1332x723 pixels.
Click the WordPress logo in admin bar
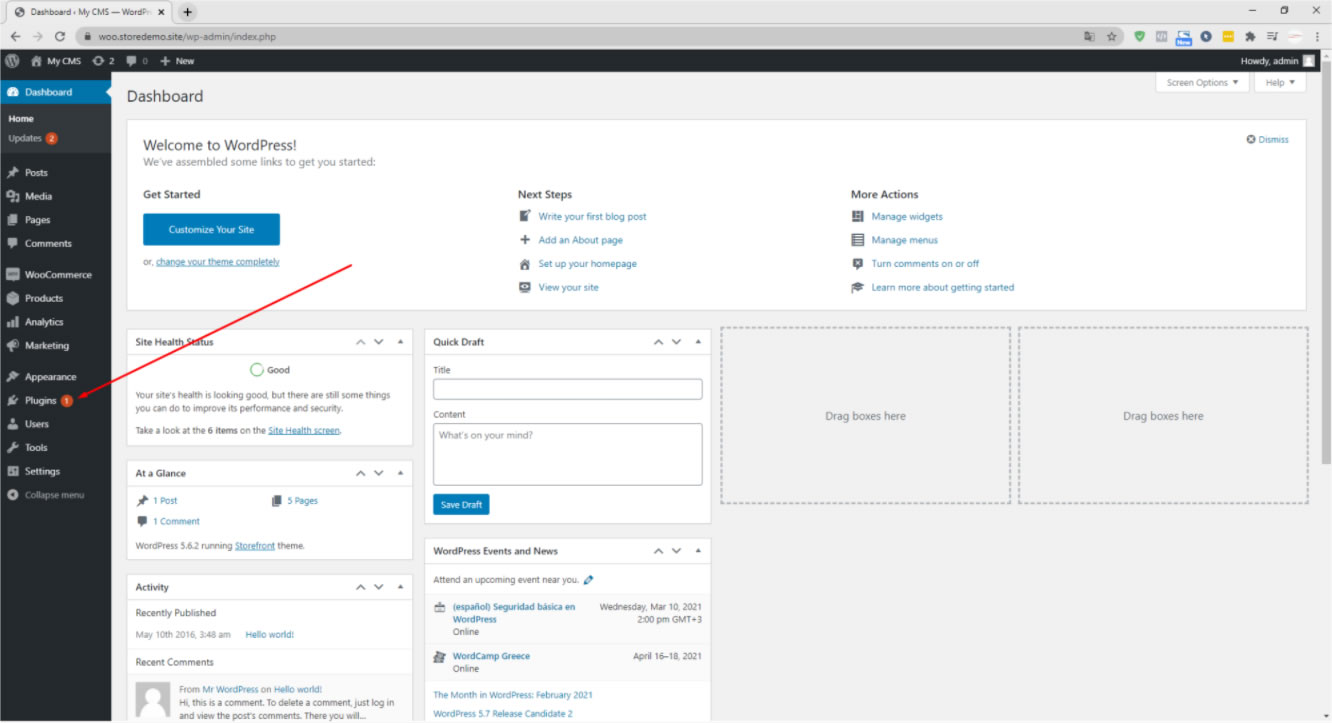pos(12,61)
